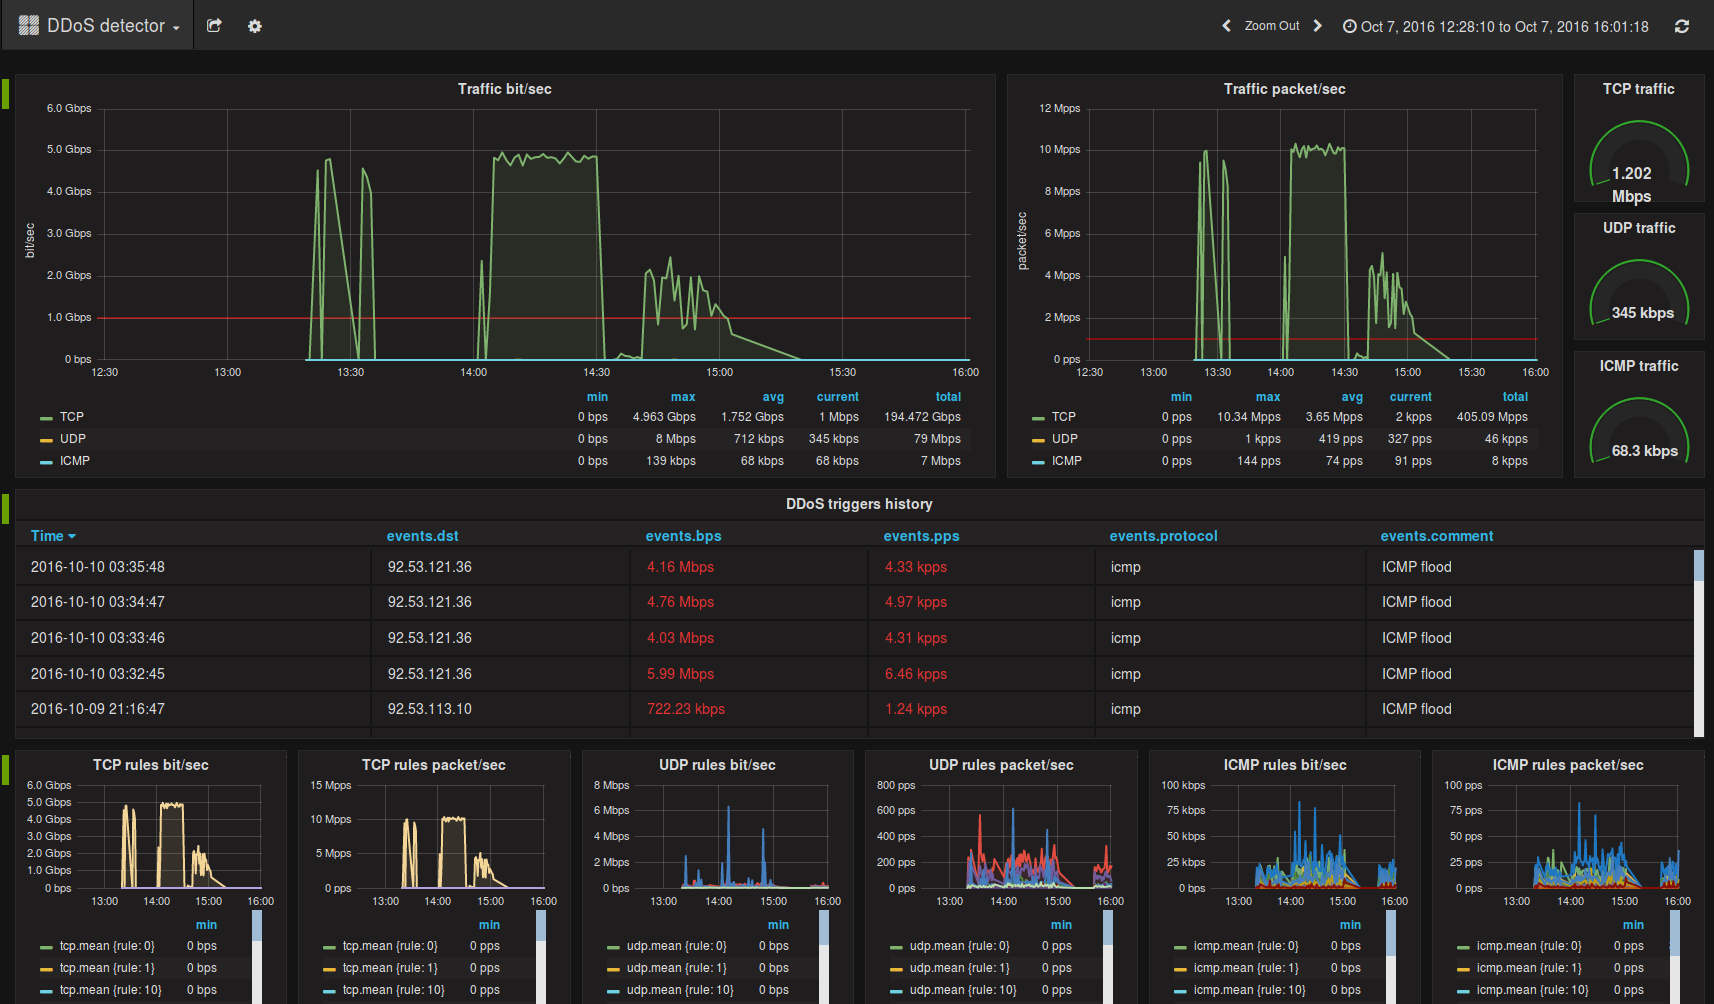Click TCP color swatch in bit/sec legend
This screenshot has width=1714, height=1004.
[x=46, y=418]
